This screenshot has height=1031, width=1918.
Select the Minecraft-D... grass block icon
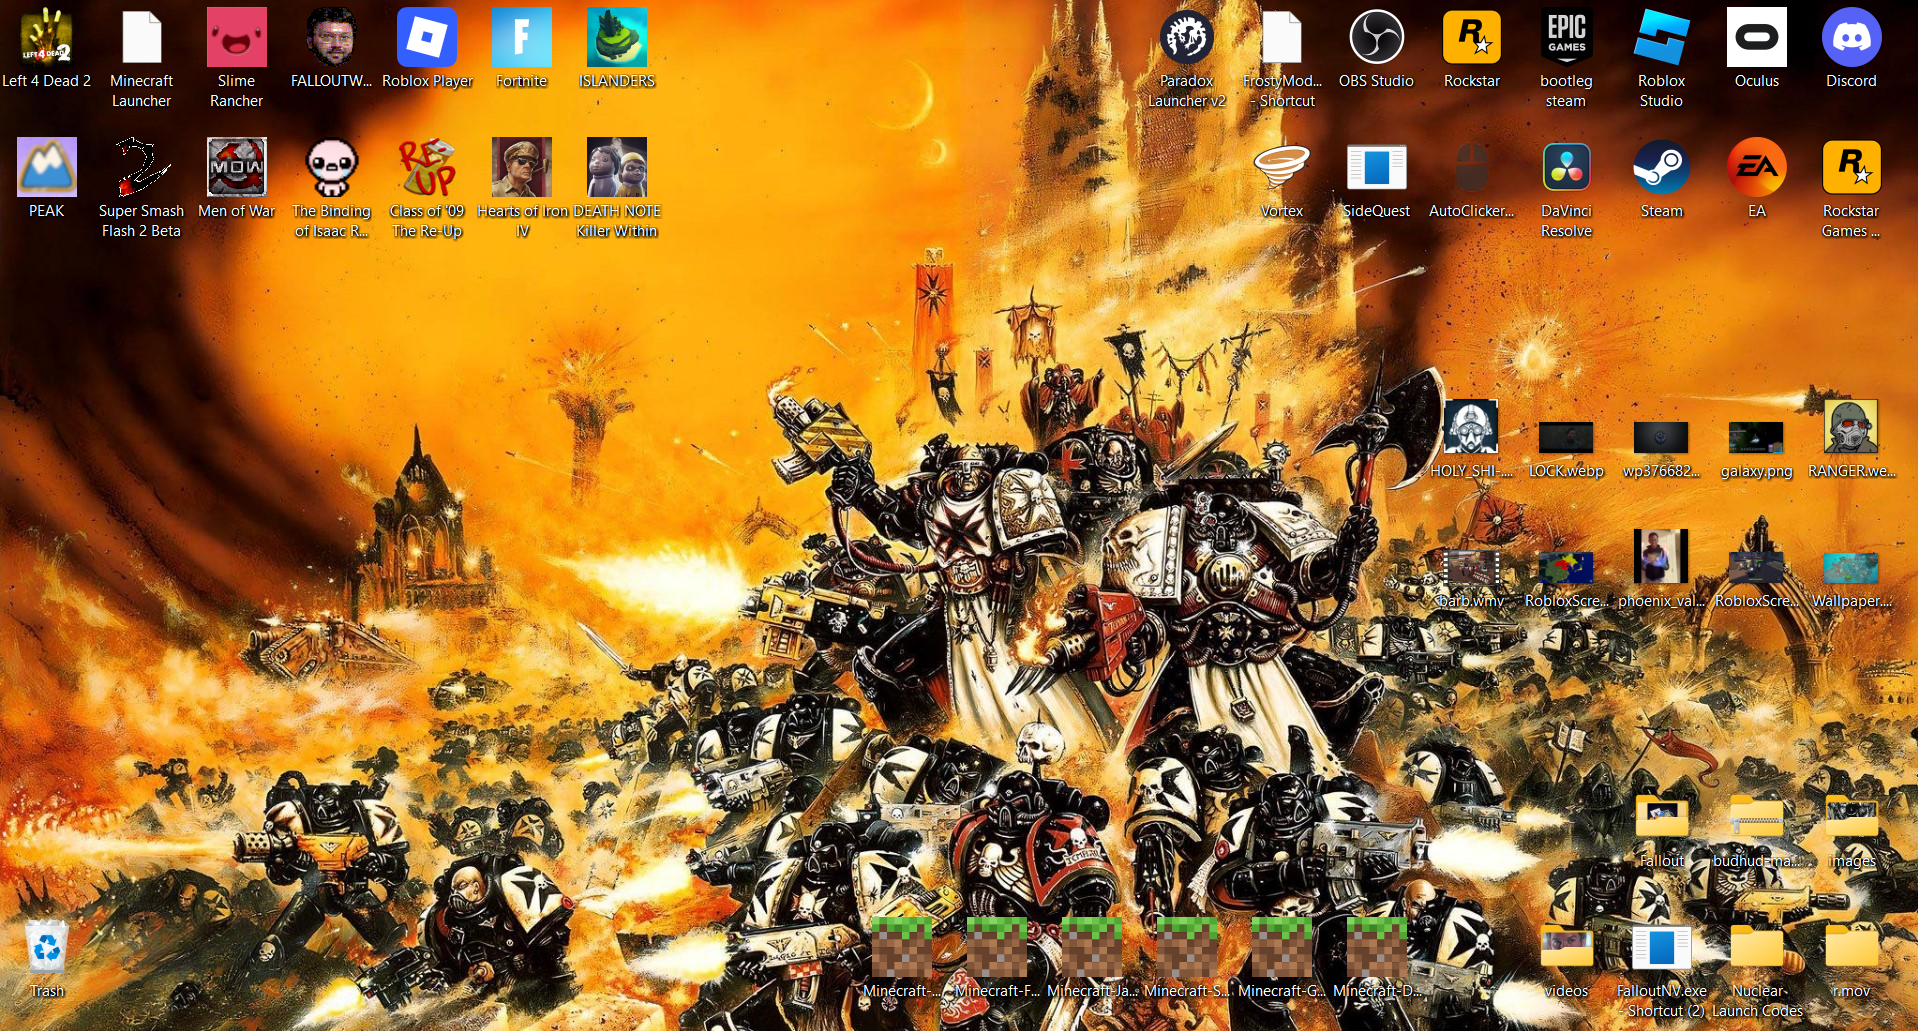[x=1377, y=947]
